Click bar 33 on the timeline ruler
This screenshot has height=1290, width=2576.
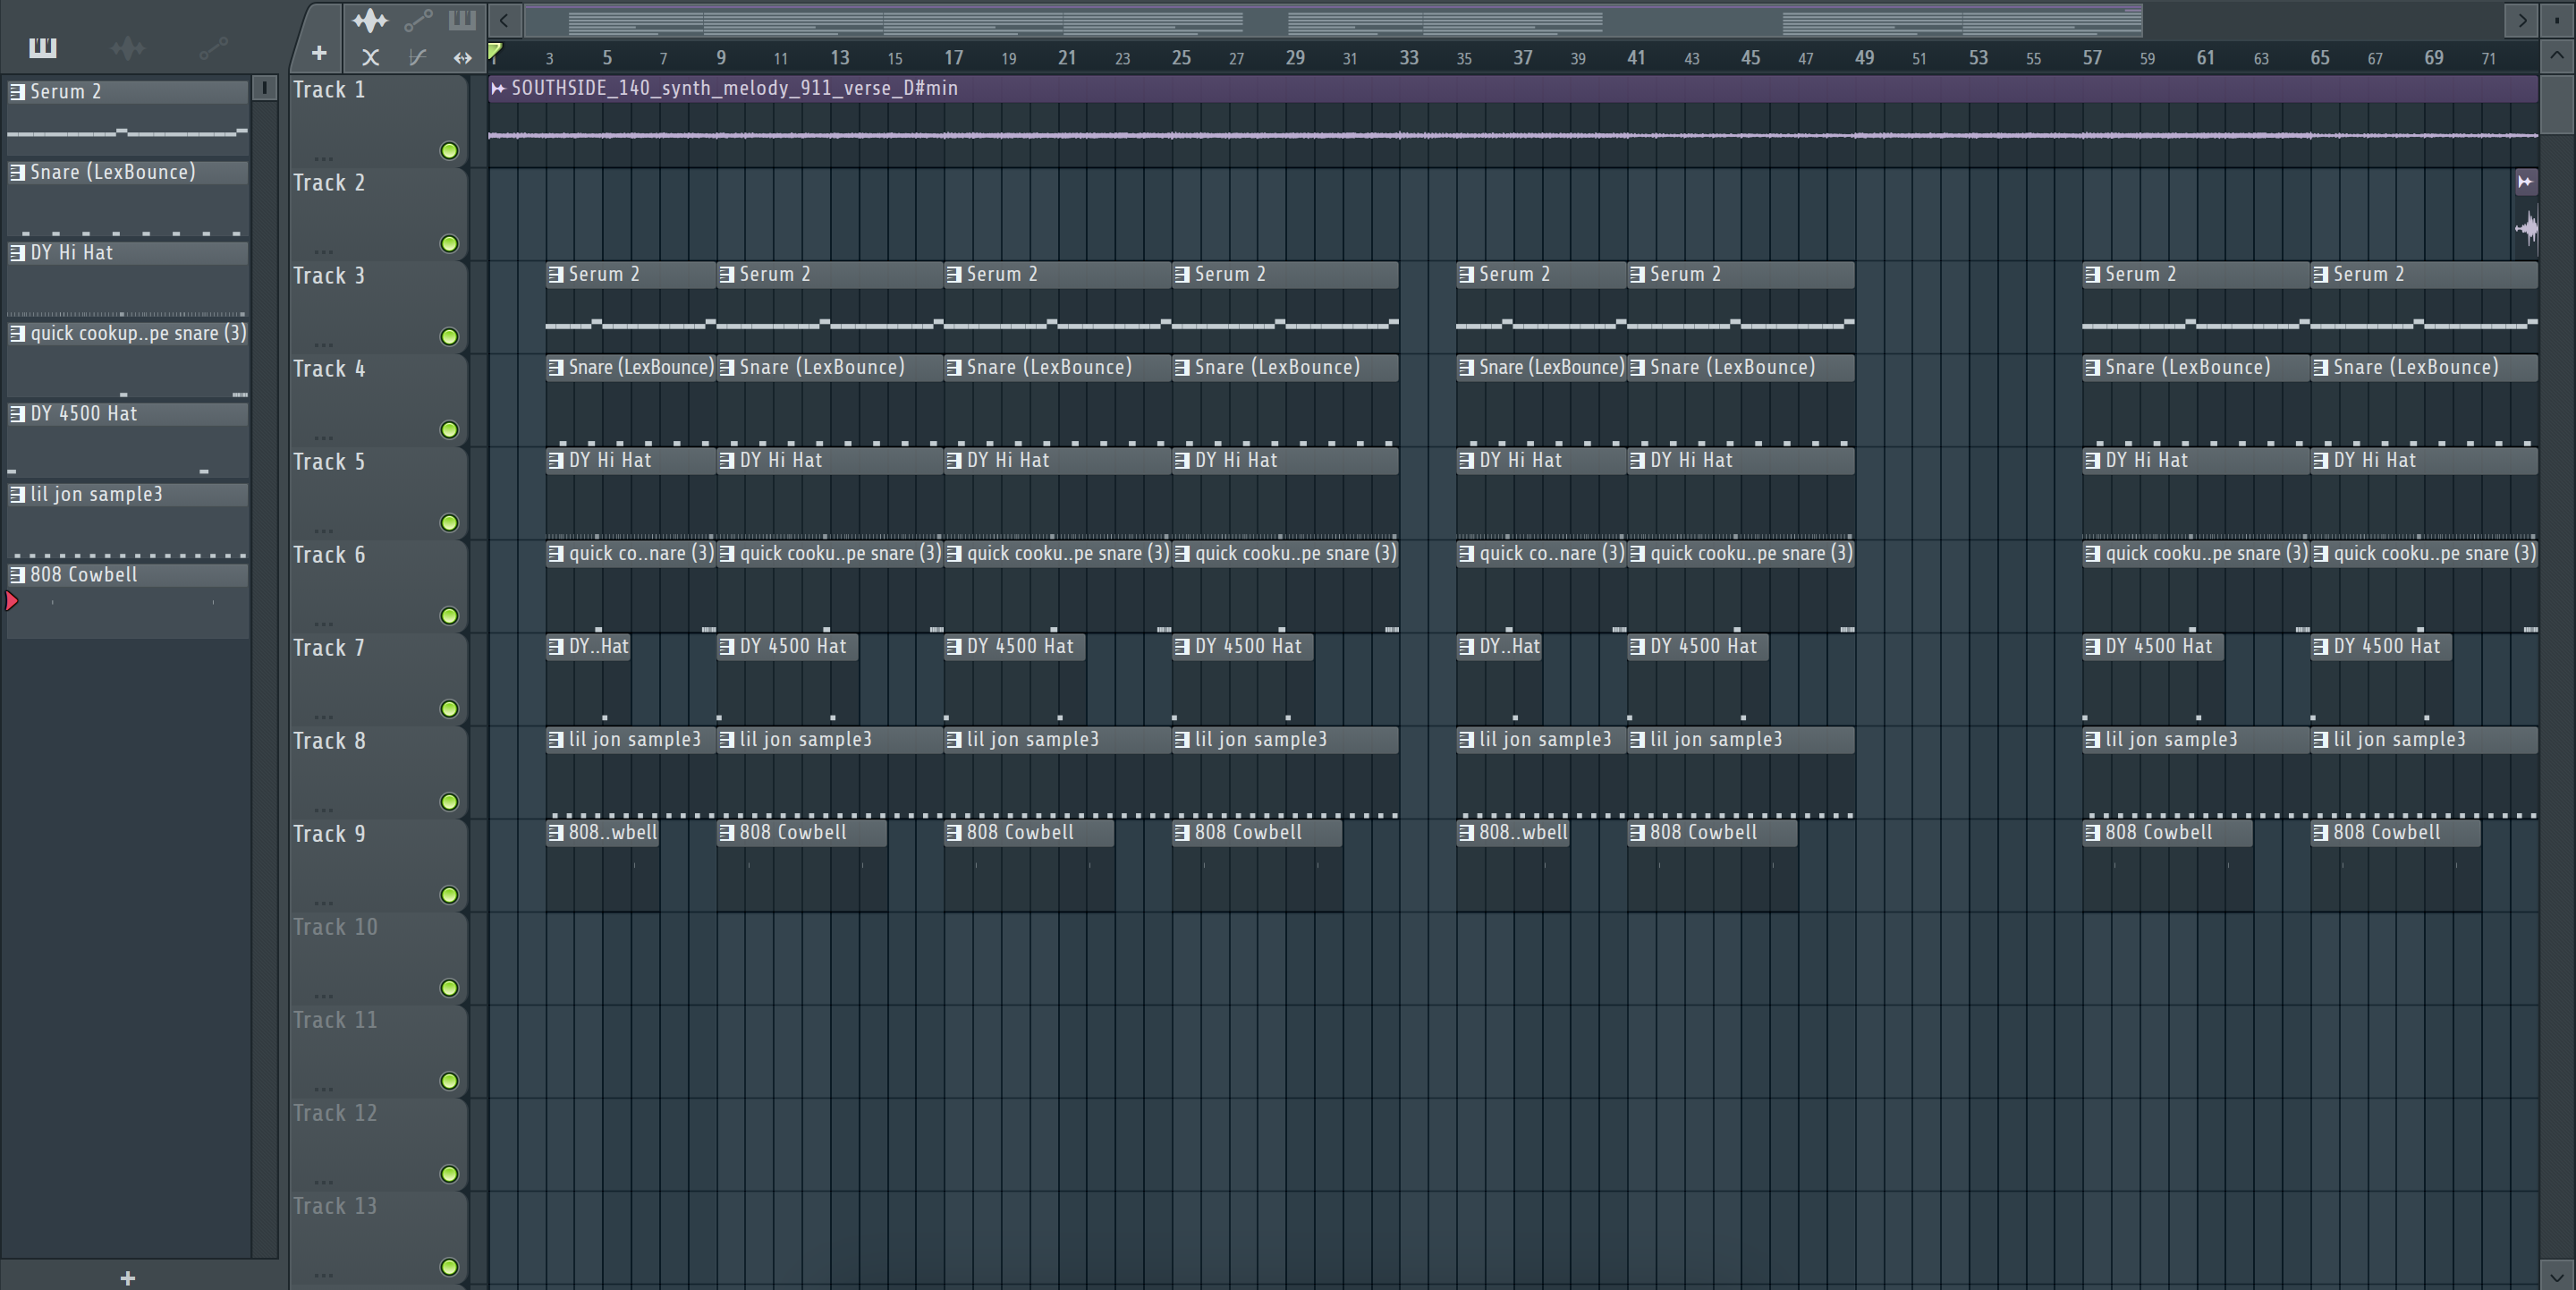(1409, 58)
